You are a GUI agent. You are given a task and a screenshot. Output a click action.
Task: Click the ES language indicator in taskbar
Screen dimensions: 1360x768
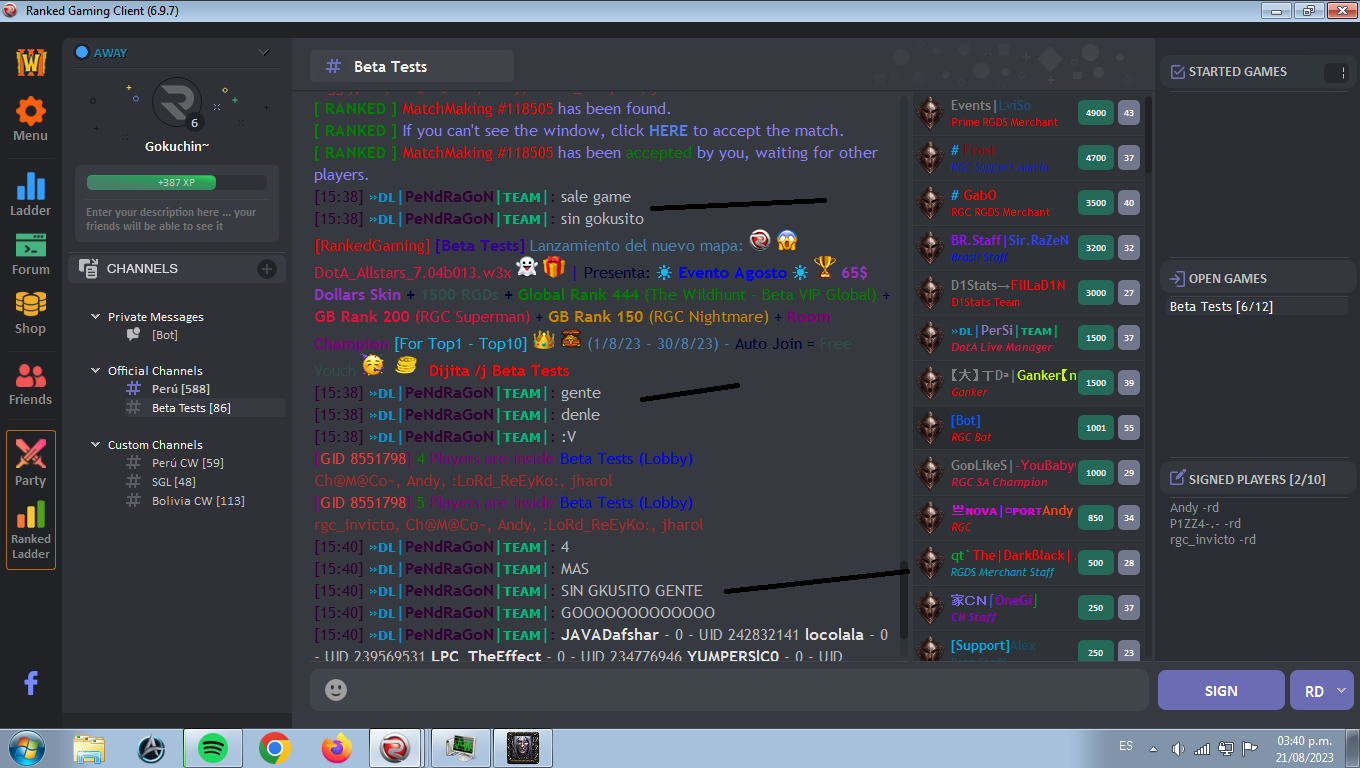1126,746
